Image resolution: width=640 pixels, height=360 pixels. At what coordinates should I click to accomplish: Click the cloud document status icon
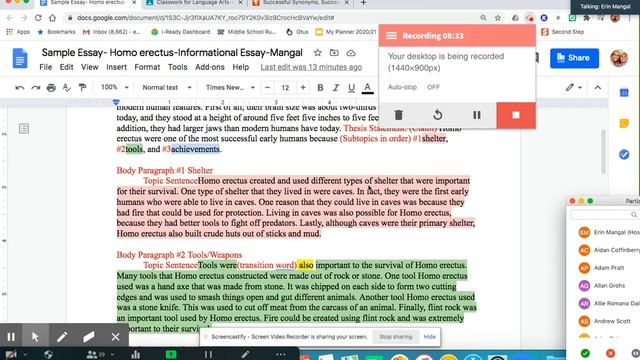[351, 53]
